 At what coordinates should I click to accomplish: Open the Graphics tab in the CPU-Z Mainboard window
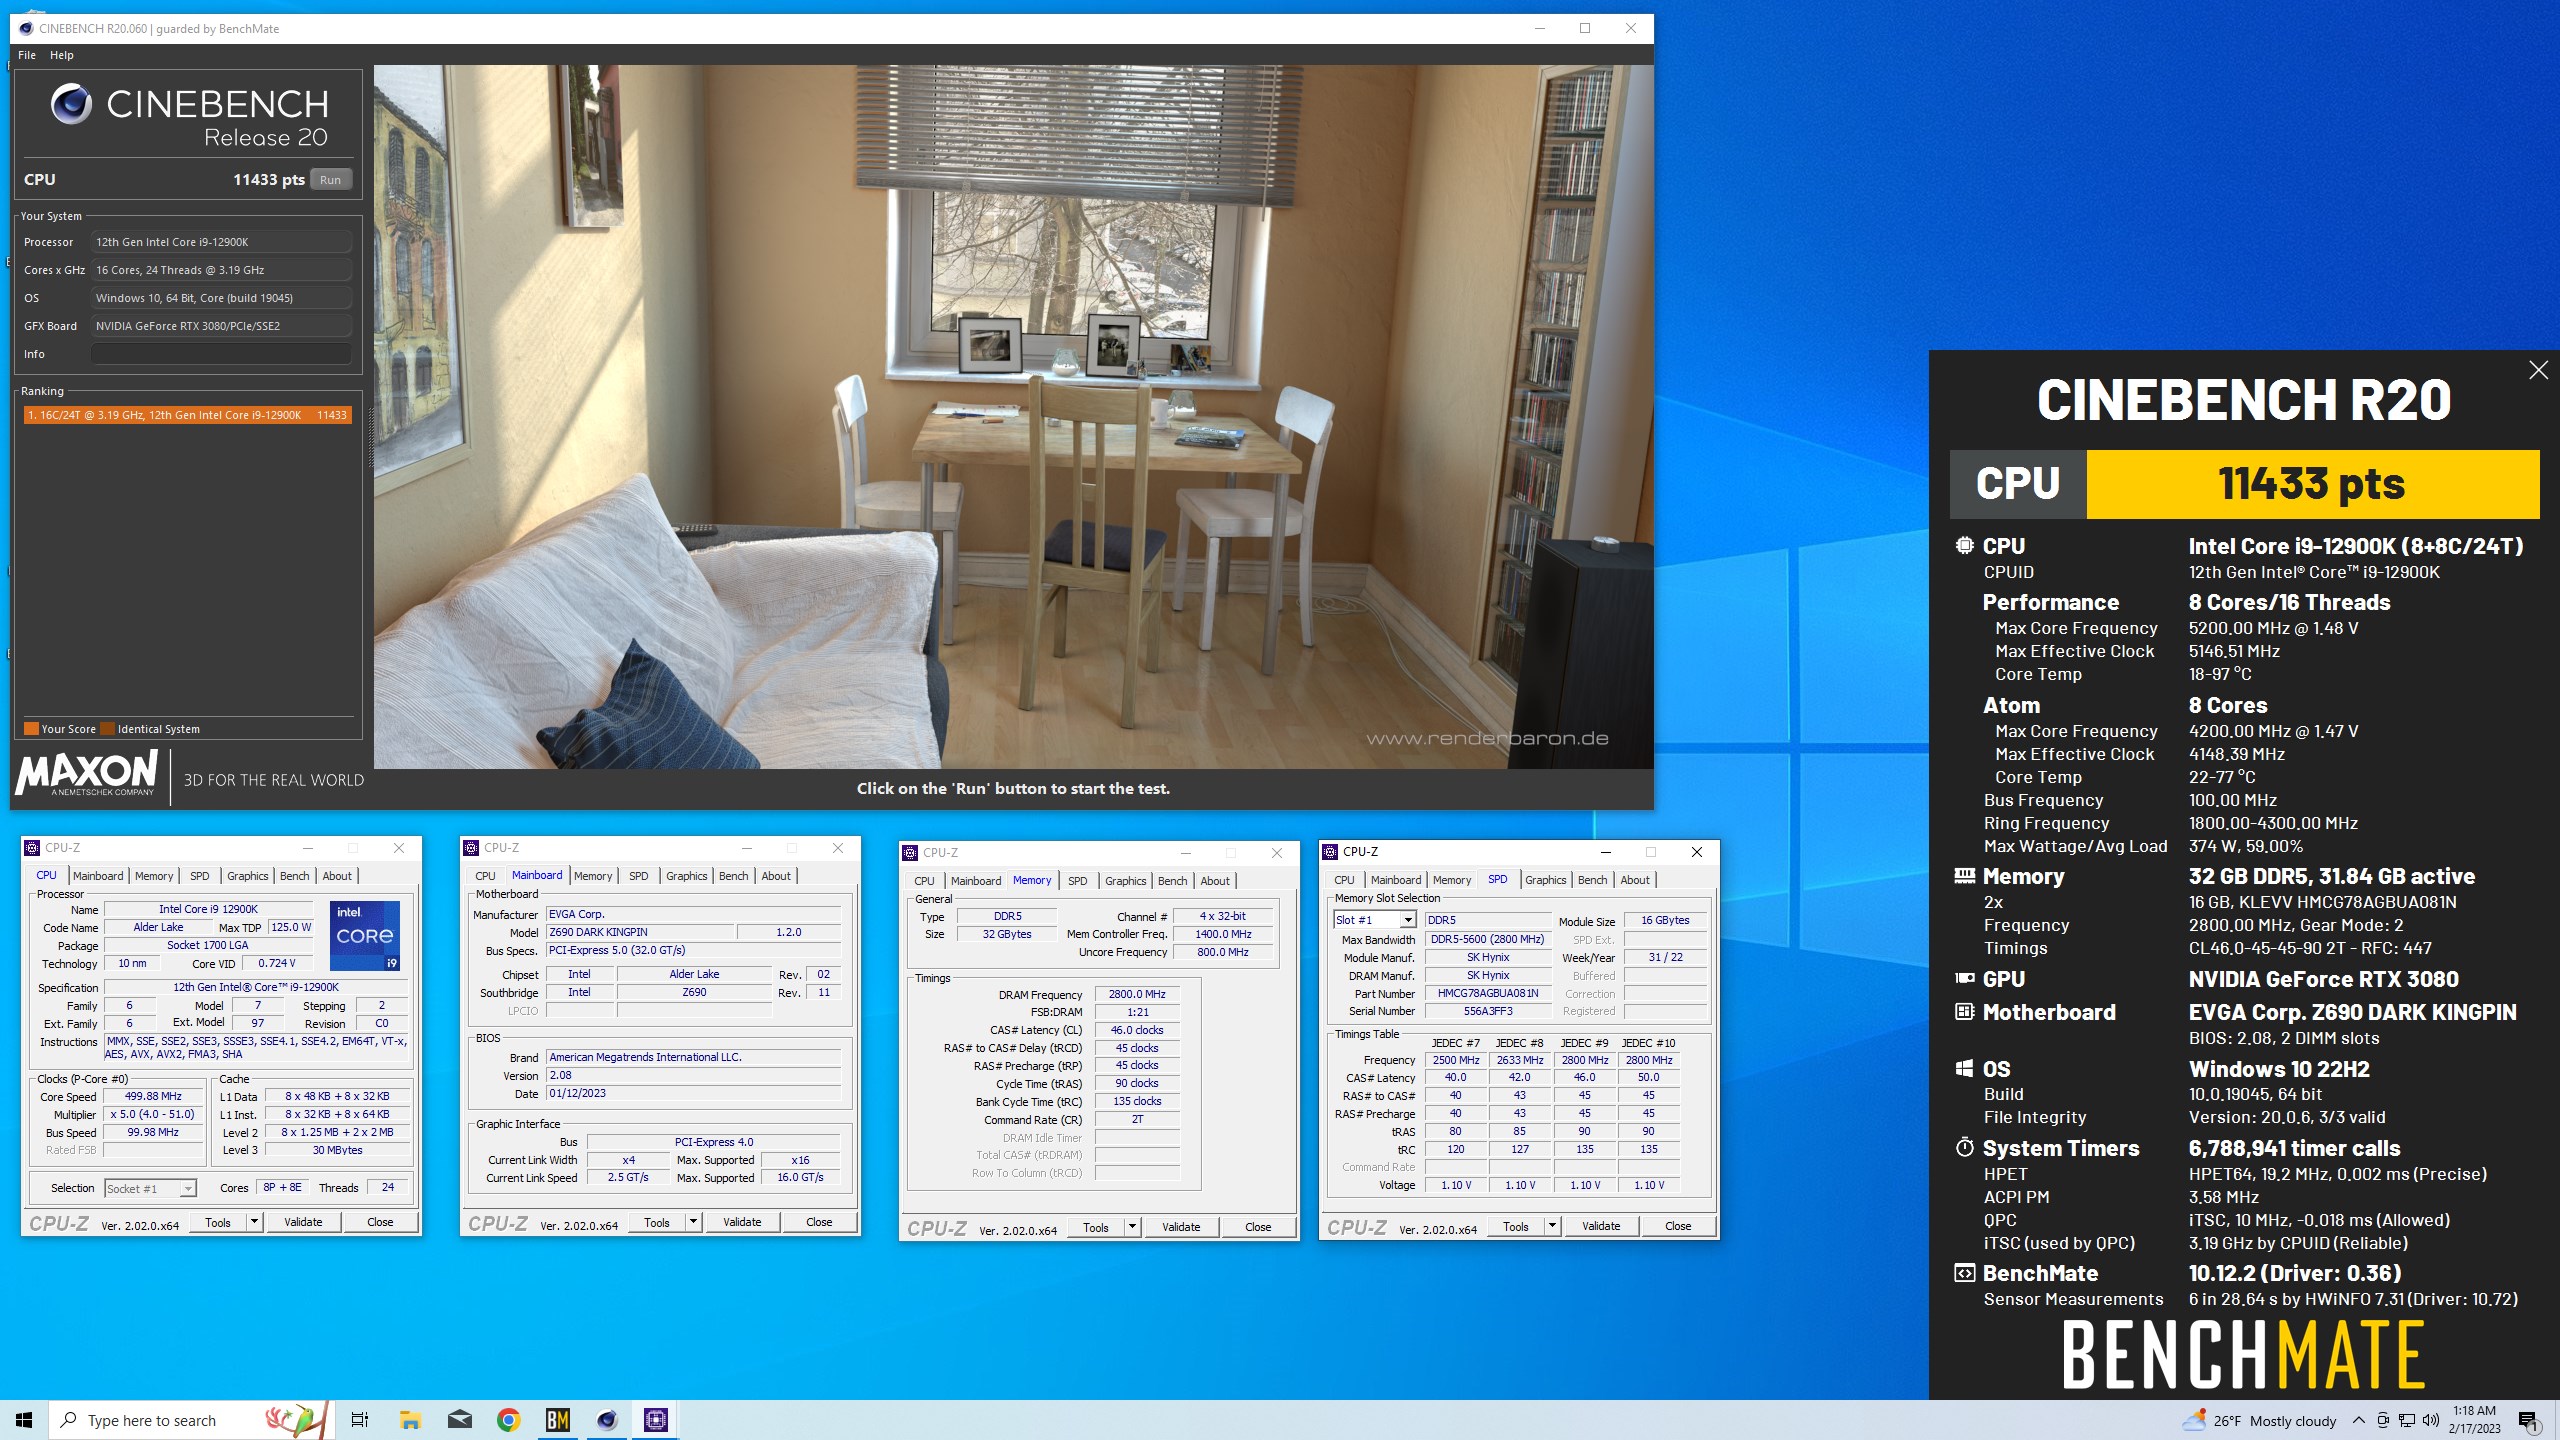687,876
